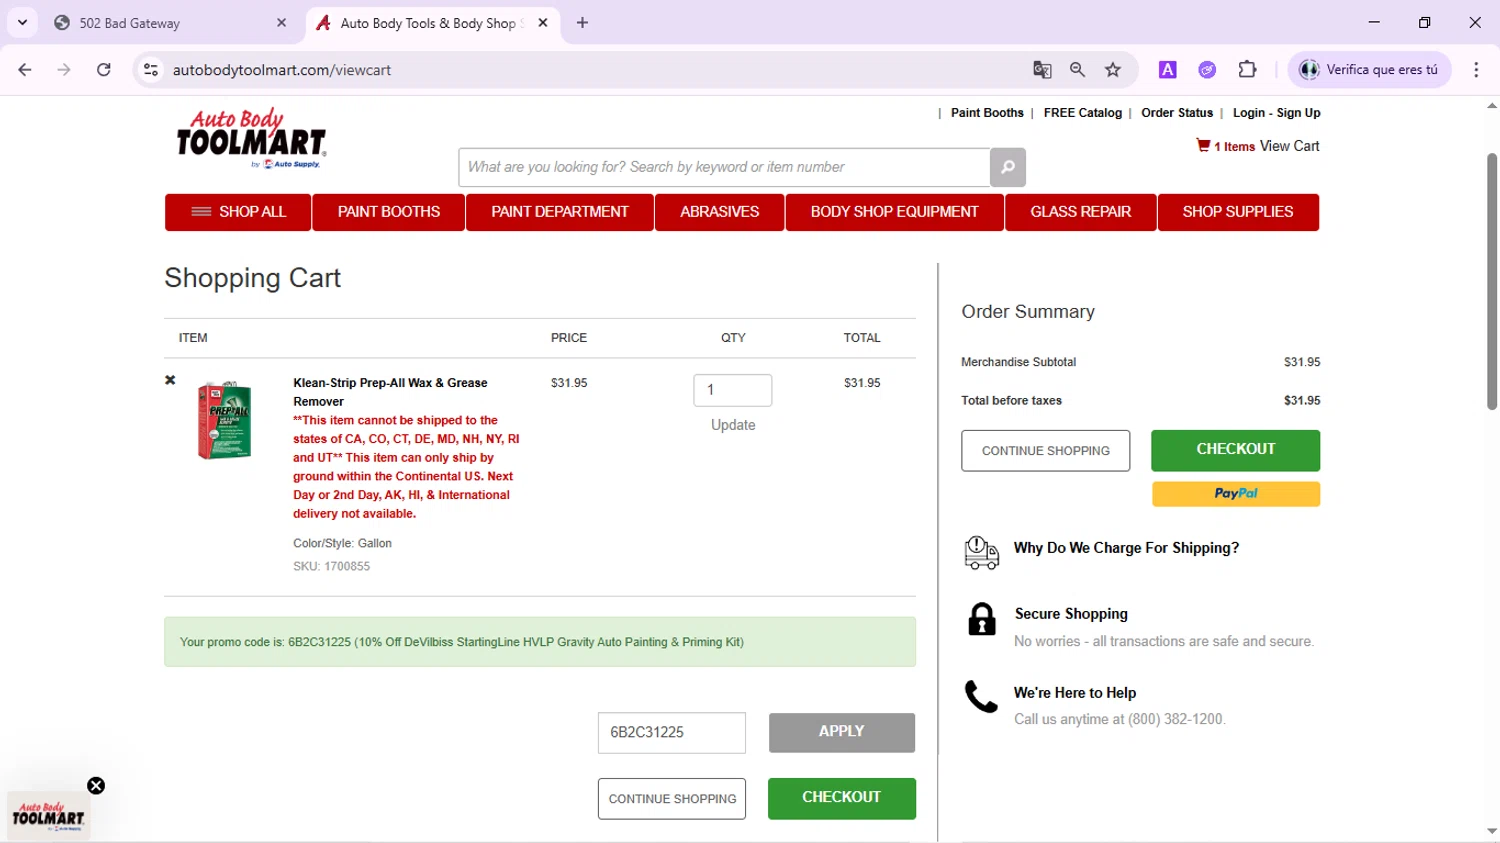Open the zoom magnifier icon in address bar

point(1077,70)
